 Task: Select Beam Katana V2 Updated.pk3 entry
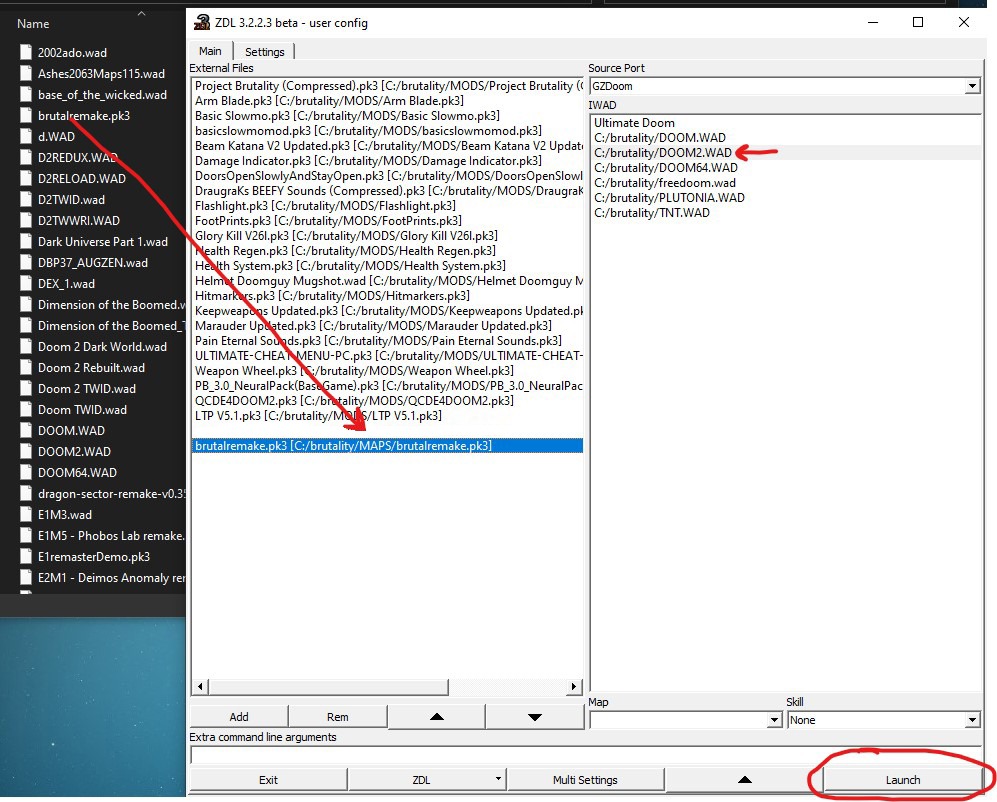pyautogui.click(x=387, y=146)
